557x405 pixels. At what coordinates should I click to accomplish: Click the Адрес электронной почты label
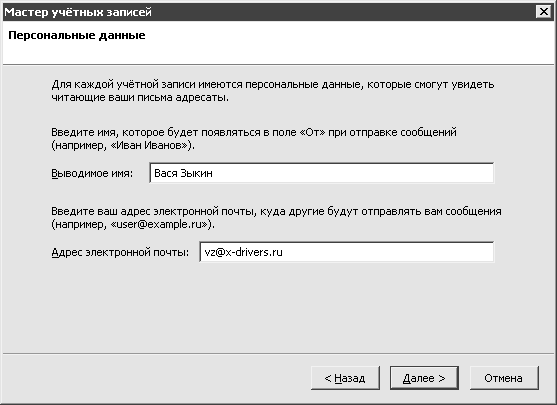120,253
